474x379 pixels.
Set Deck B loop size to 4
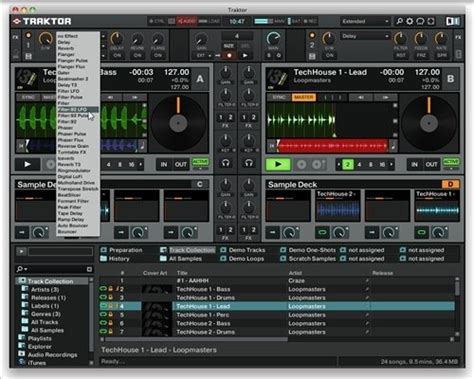[x=359, y=164]
